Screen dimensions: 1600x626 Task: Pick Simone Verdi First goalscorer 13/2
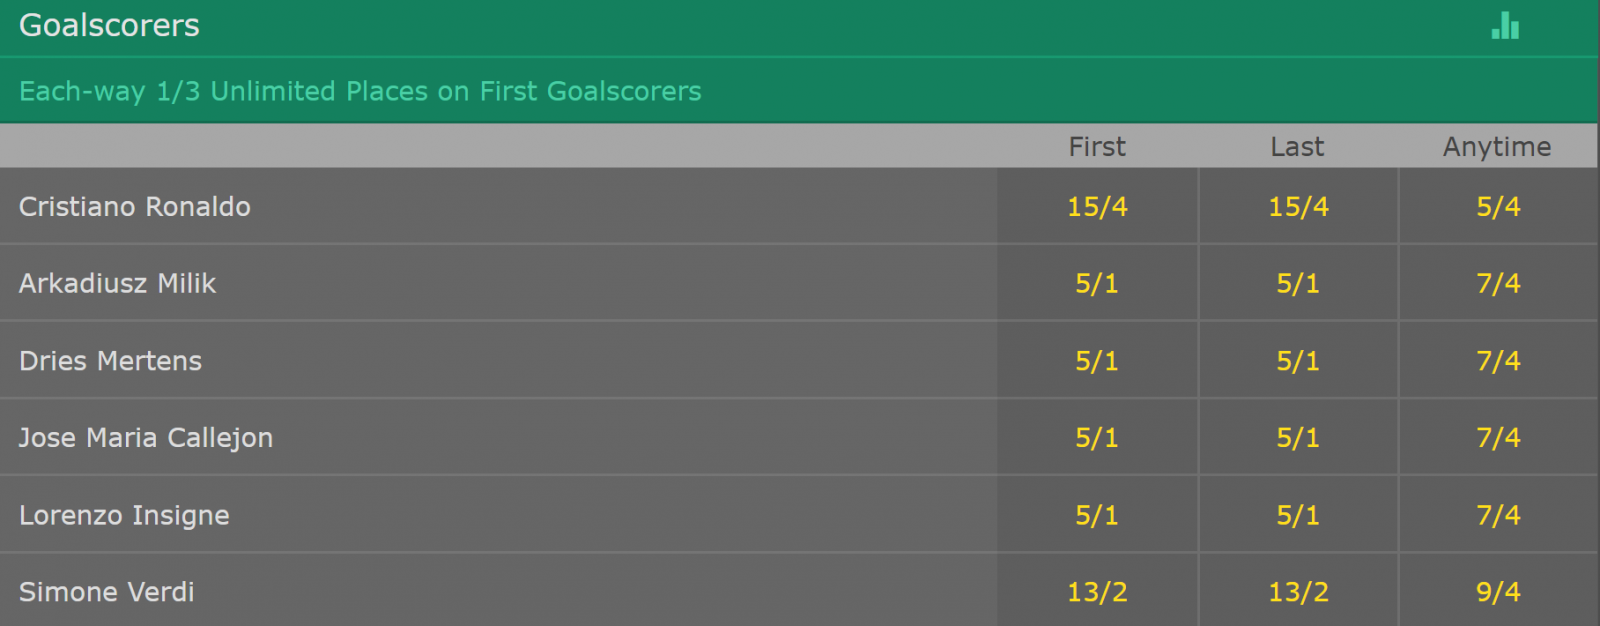tap(1097, 591)
